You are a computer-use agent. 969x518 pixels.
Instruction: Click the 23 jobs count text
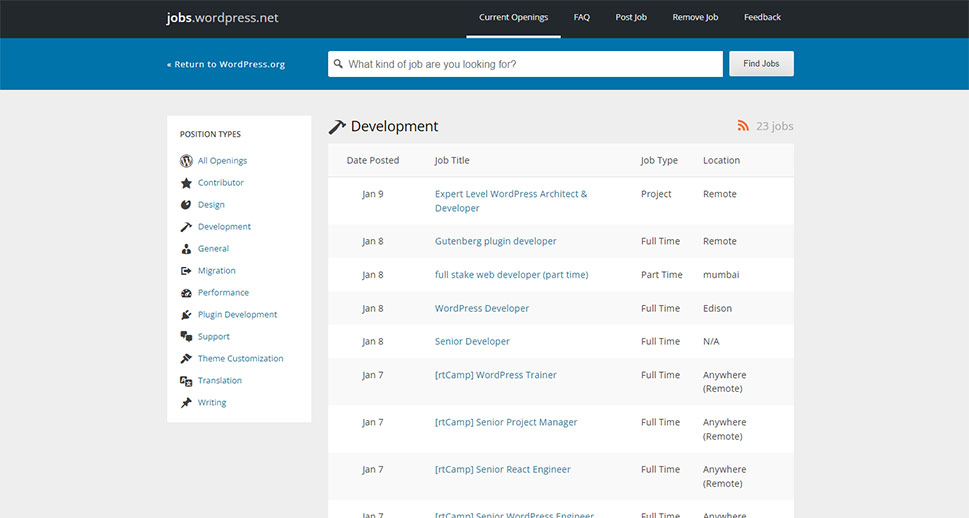point(774,126)
